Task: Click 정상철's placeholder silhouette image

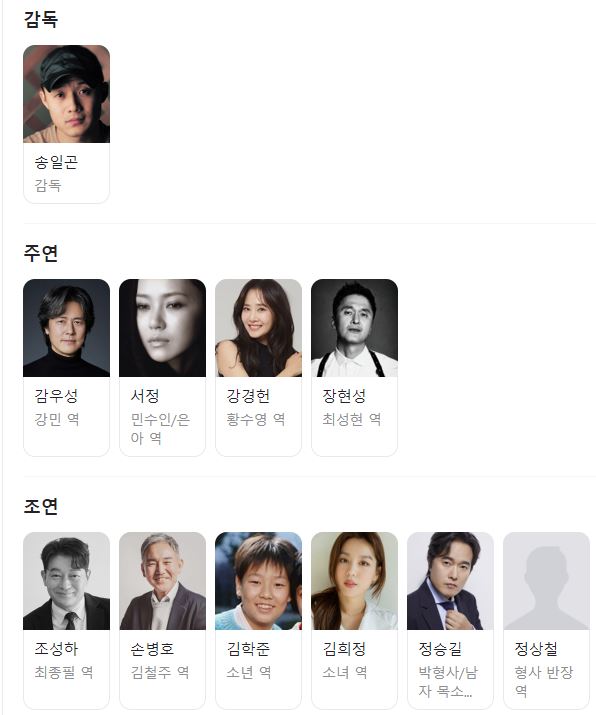Action: tap(546, 581)
